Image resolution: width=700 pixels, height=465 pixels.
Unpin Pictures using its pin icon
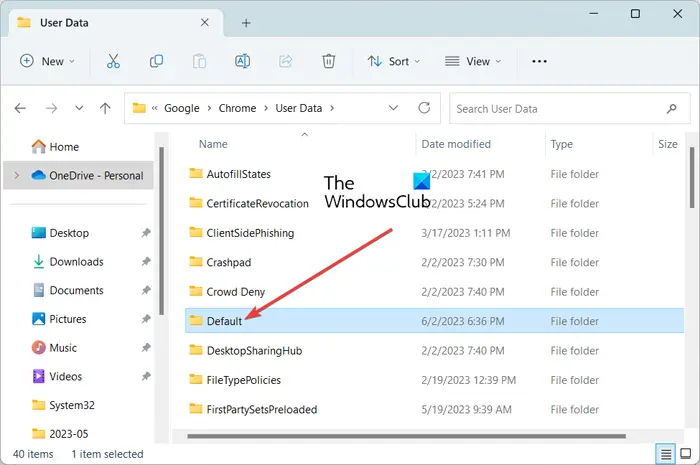[146, 319]
